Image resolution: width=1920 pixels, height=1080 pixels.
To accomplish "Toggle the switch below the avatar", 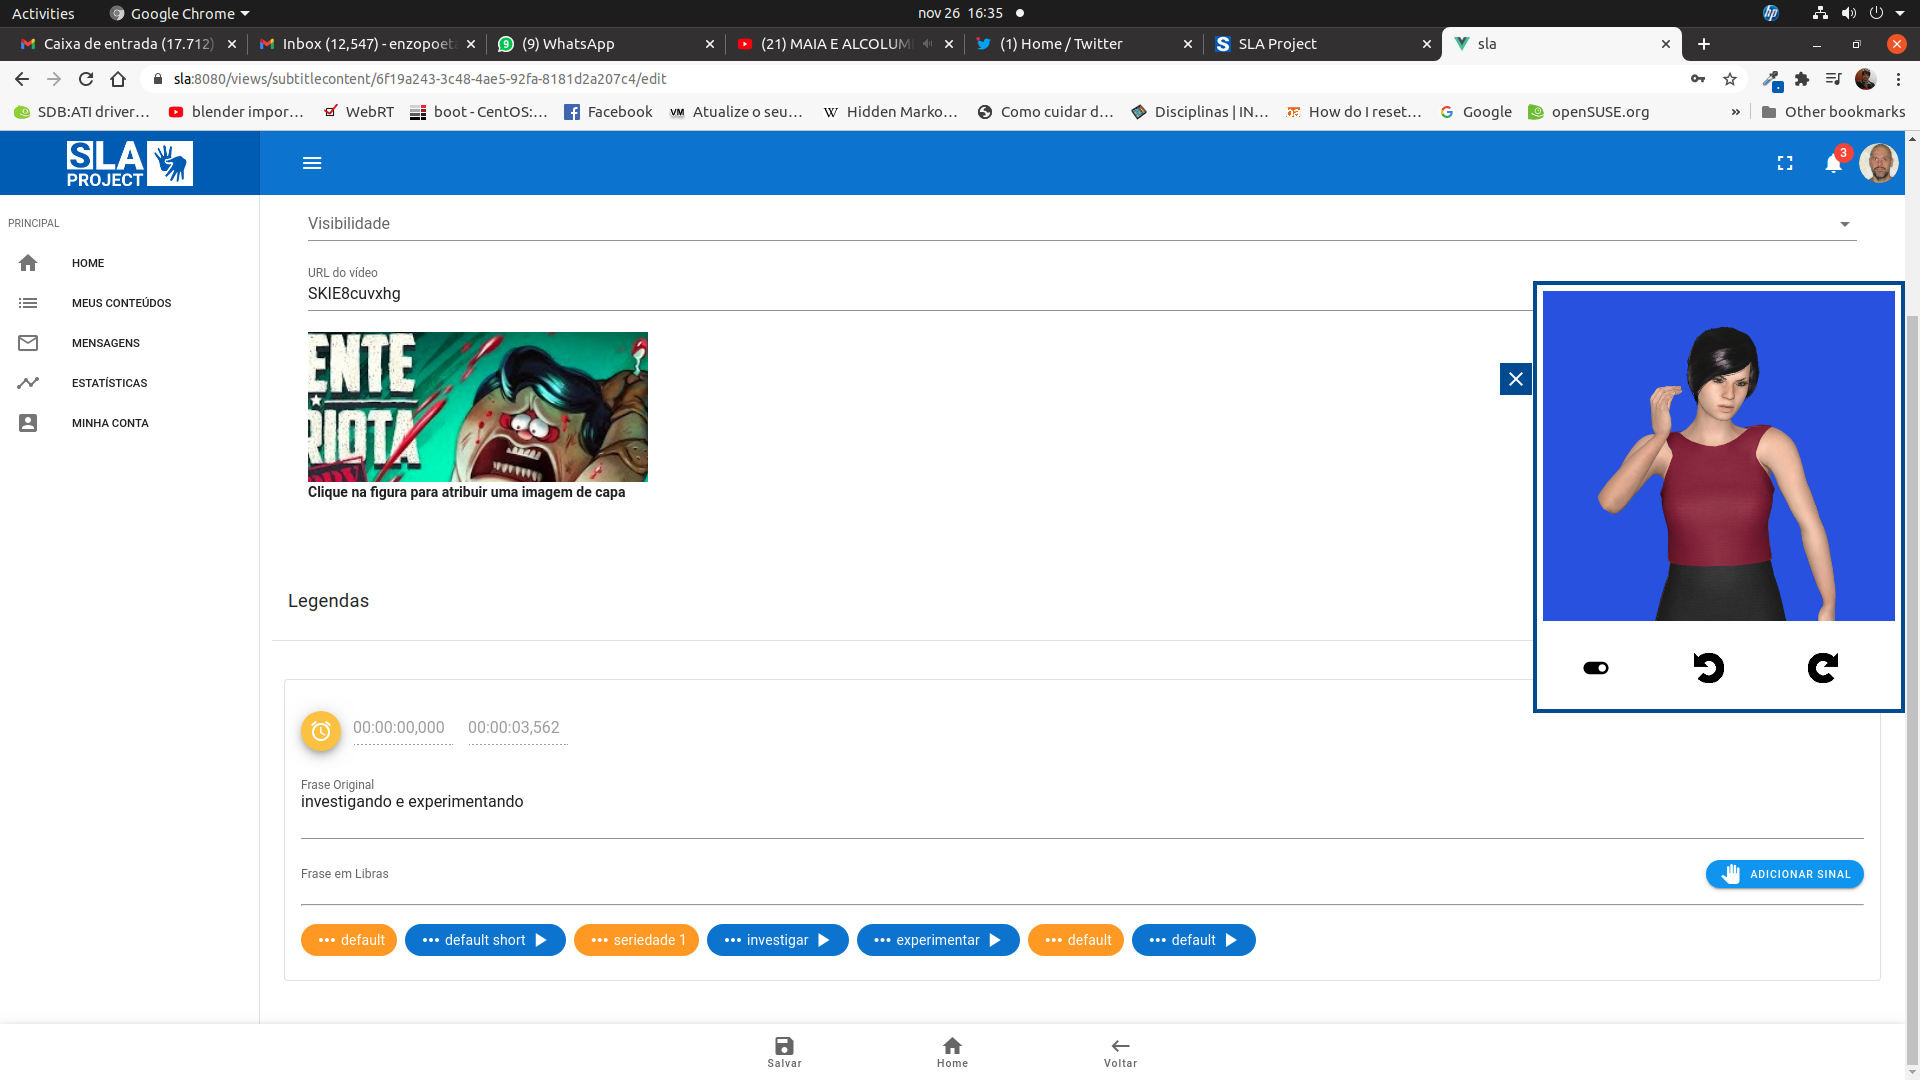I will (x=1596, y=668).
